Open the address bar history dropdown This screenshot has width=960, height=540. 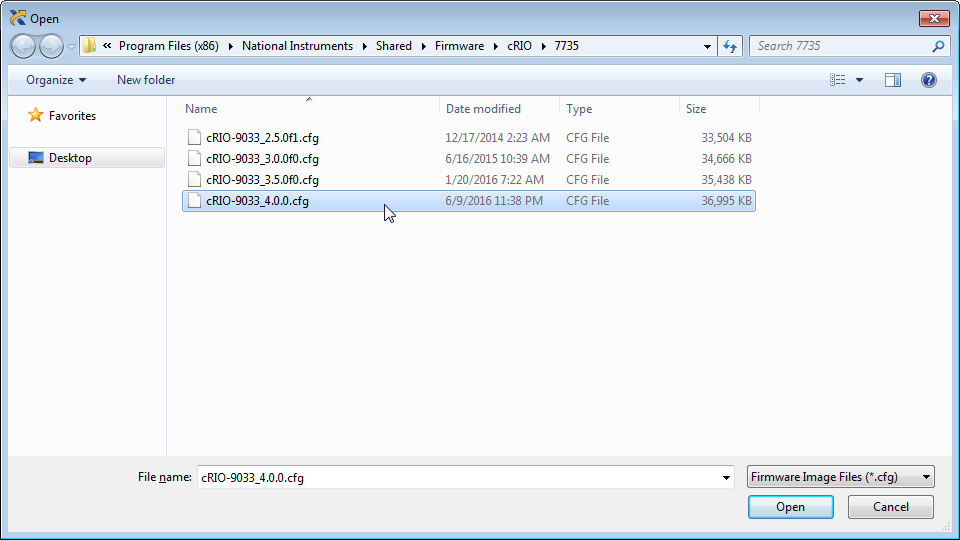tap(707, 47)
